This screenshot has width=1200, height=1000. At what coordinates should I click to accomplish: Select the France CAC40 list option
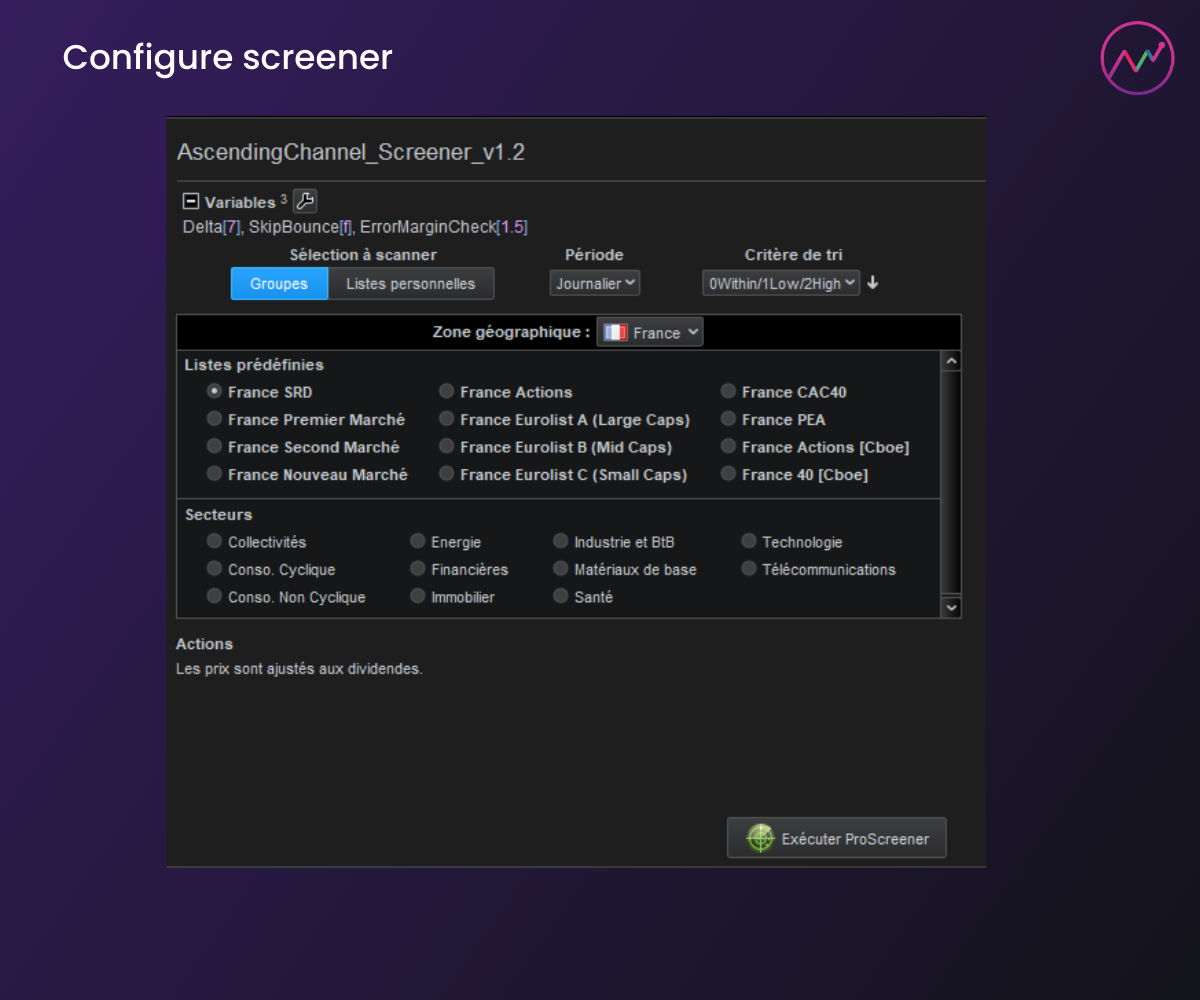click(x=728, y=391)
